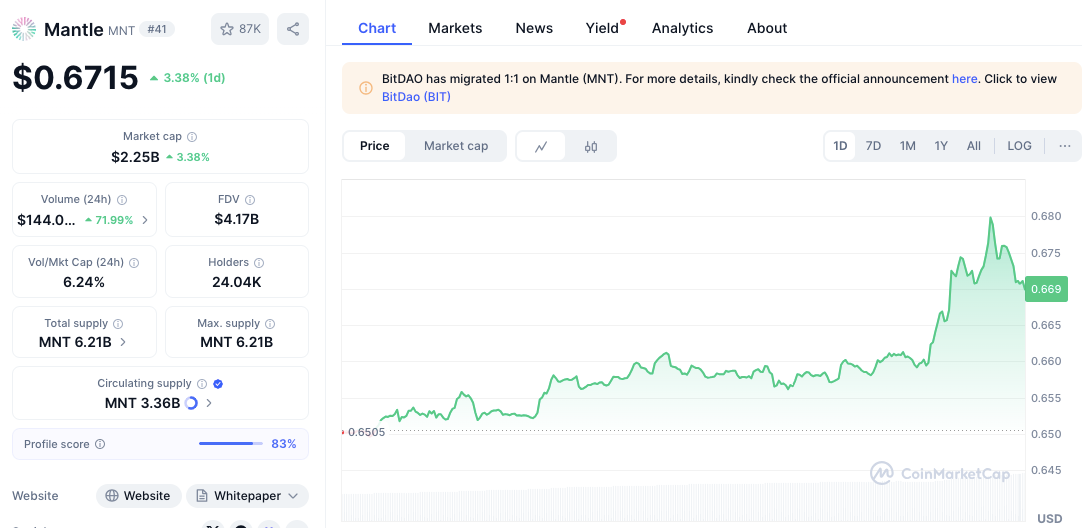Toggle LOG scale on chart

coord(1019,146)
